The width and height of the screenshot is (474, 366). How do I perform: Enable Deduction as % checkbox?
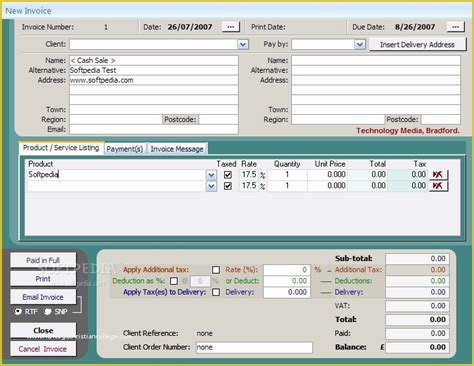pyautogui.click(x=174, y=281)
